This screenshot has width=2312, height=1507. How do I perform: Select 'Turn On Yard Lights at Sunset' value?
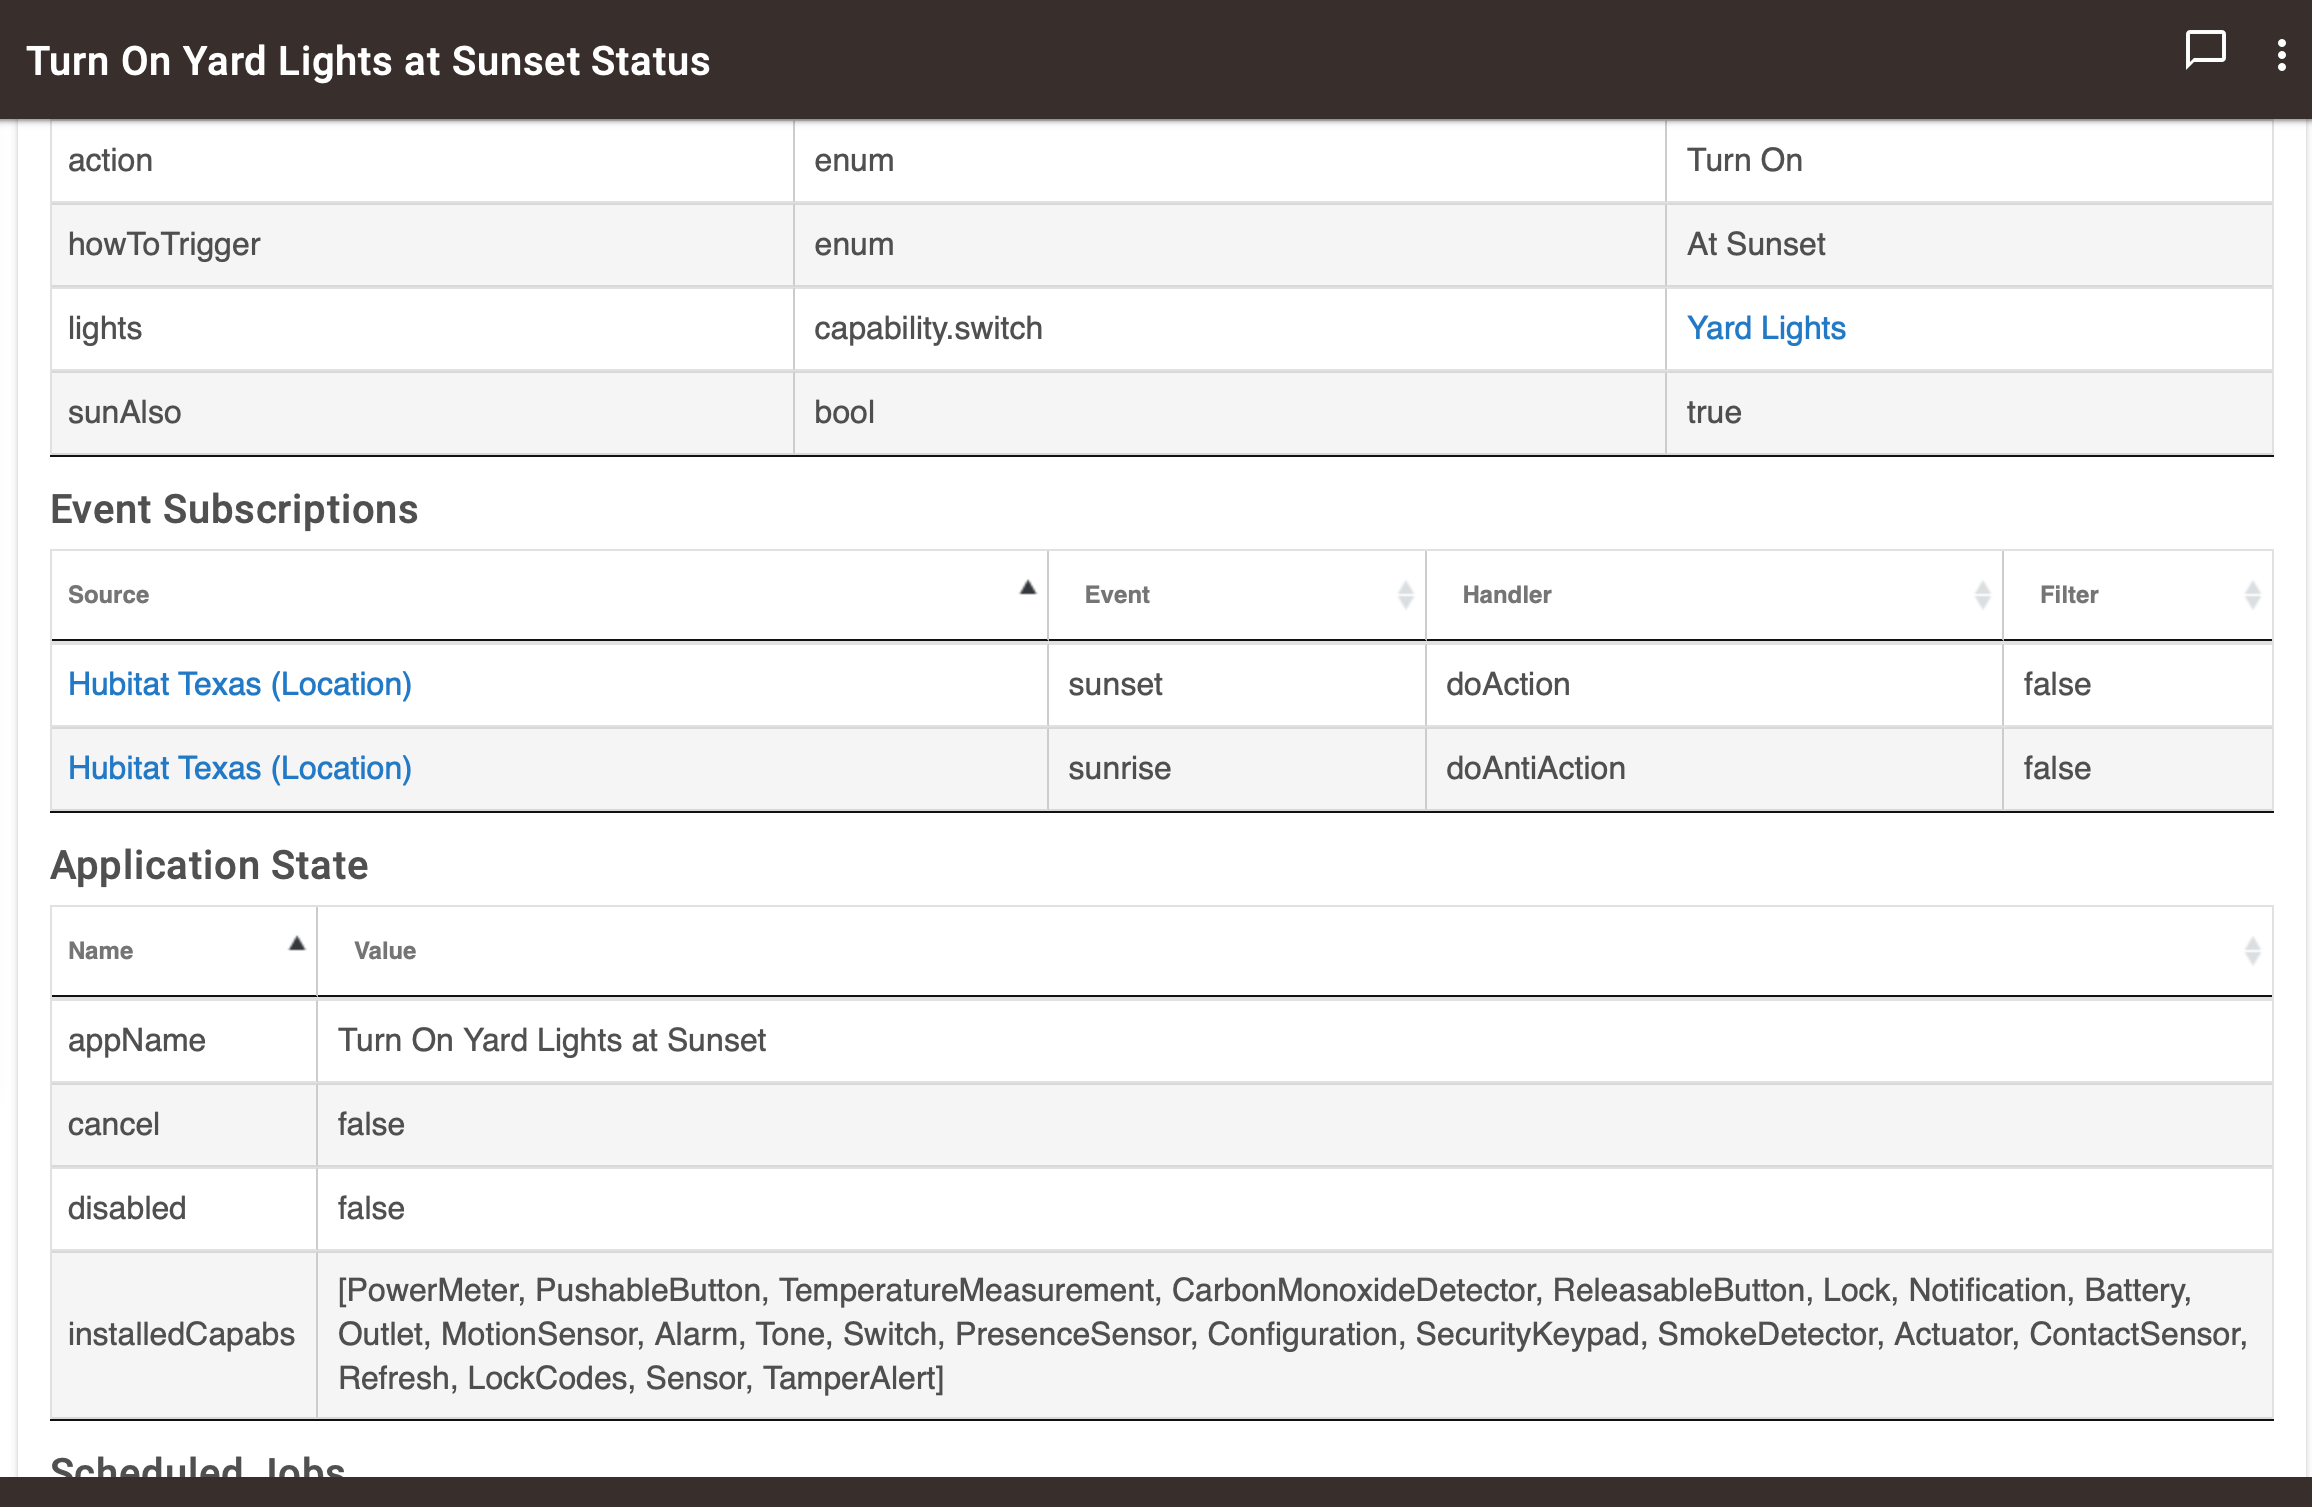1295,1040
